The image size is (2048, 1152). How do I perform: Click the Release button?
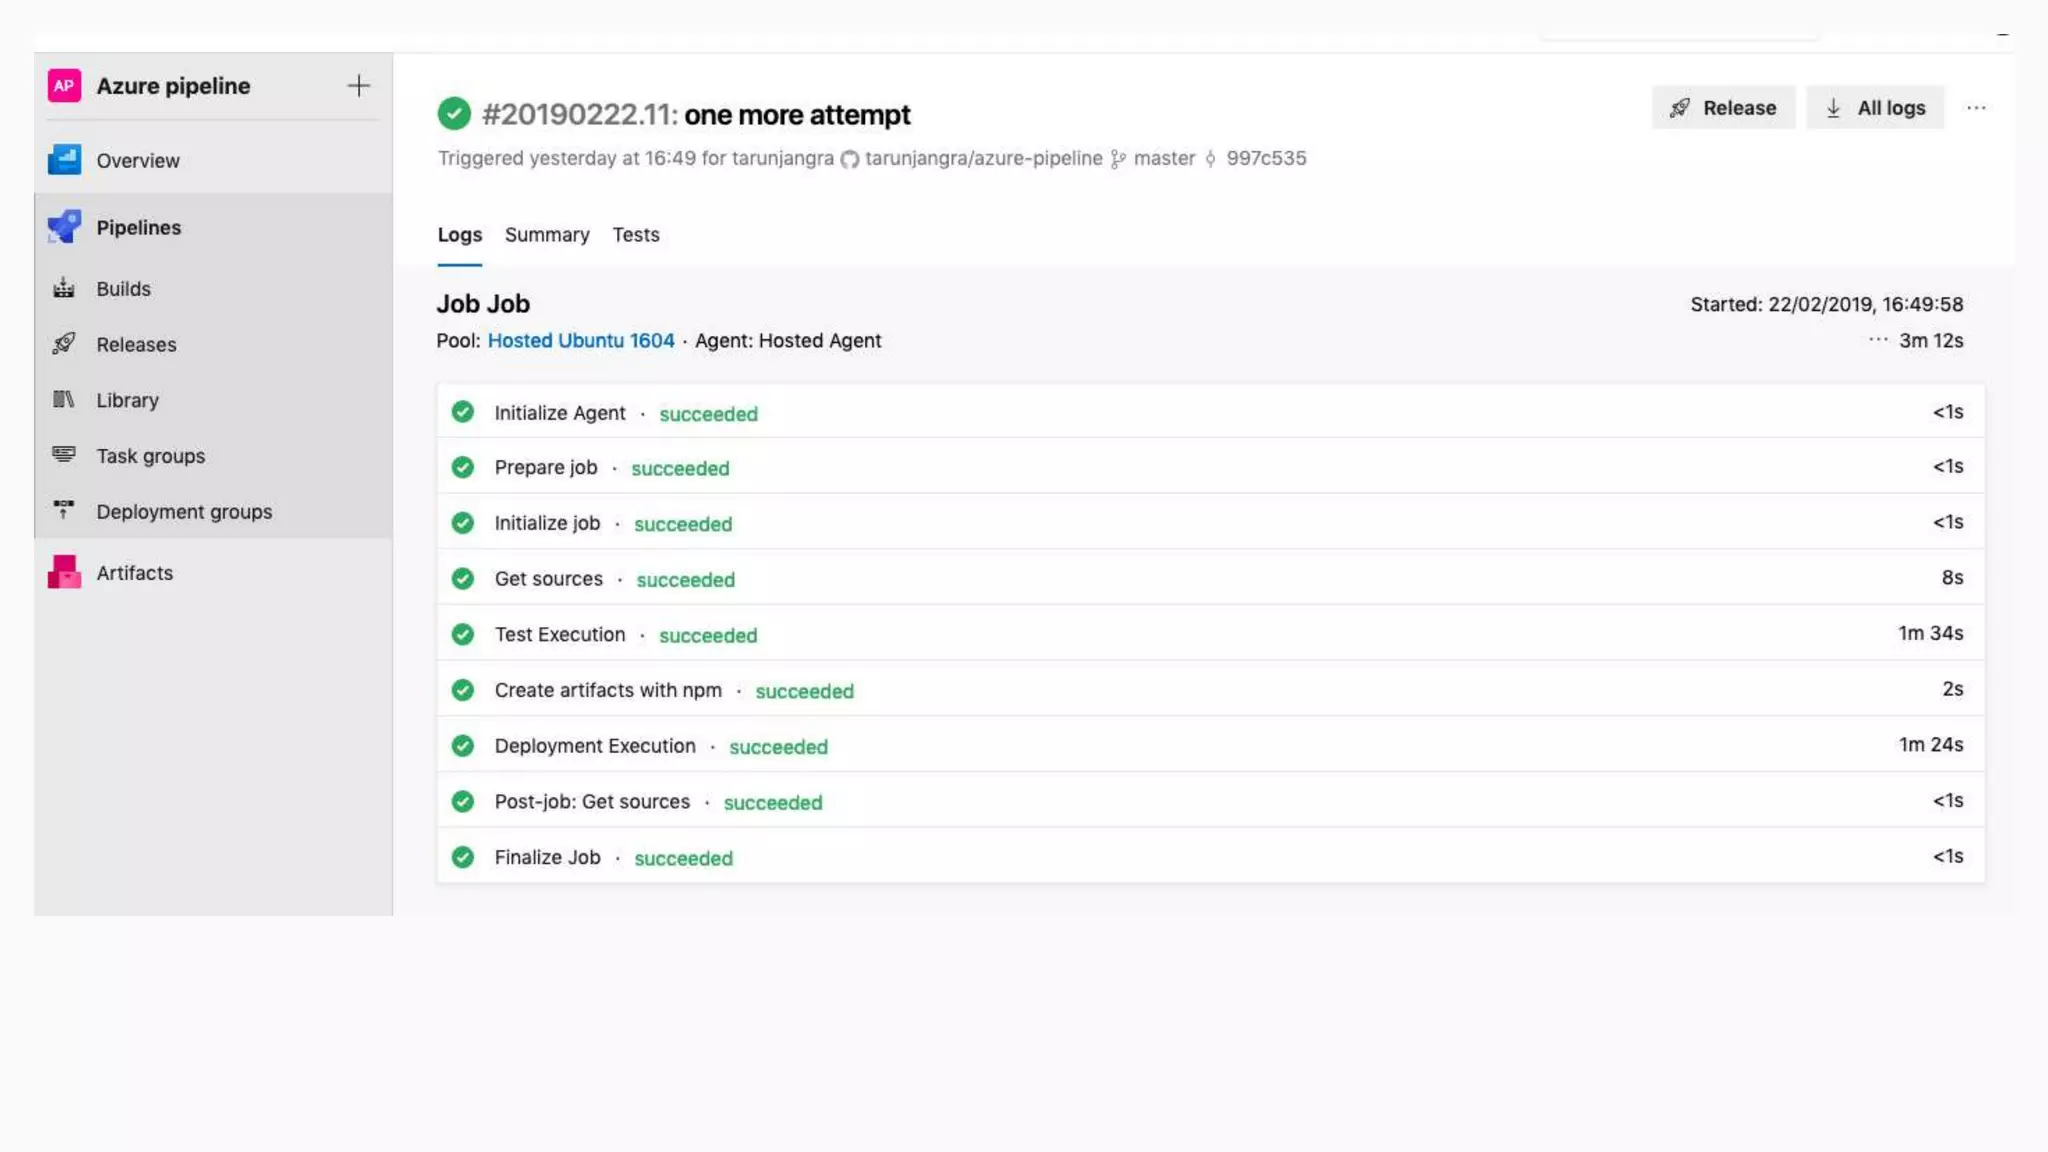(1723, 108)
